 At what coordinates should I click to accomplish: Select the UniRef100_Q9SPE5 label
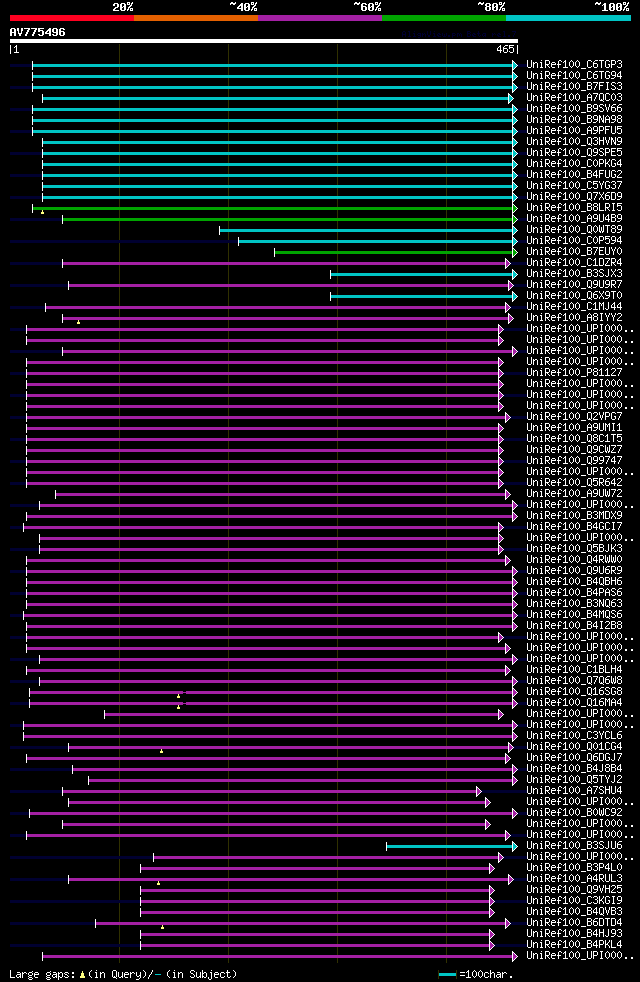coord(574,153)
